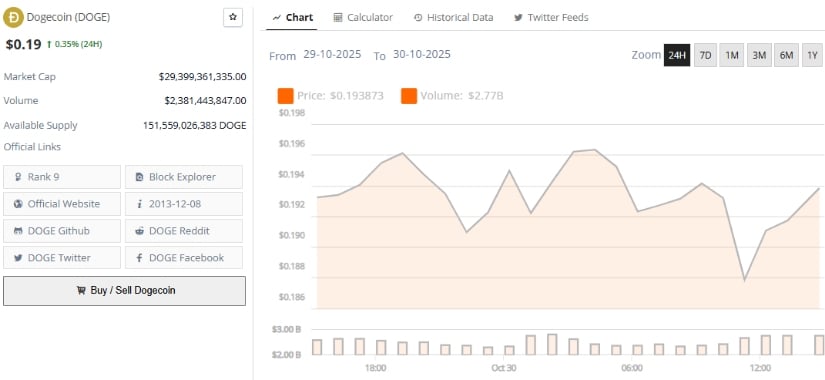The height and width of the screenshot is (380, 825).
Task: Visit the Official Website link
Action: (62, 204)
